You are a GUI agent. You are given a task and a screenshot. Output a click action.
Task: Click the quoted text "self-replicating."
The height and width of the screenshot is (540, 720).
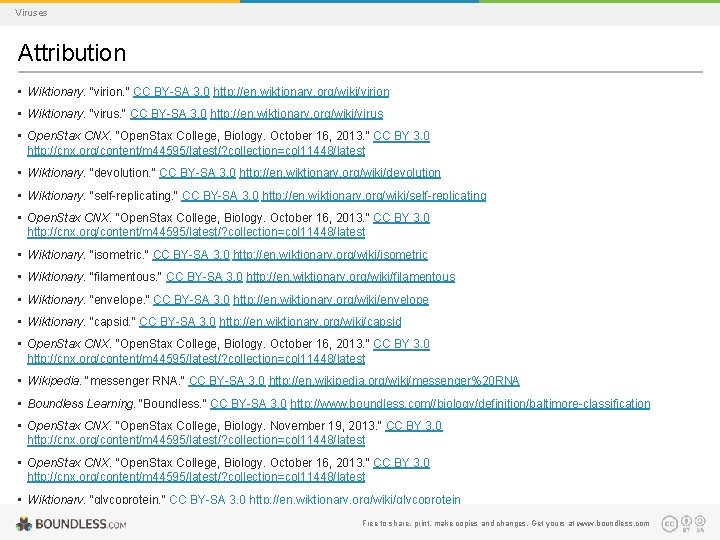(x=133, y=196)
